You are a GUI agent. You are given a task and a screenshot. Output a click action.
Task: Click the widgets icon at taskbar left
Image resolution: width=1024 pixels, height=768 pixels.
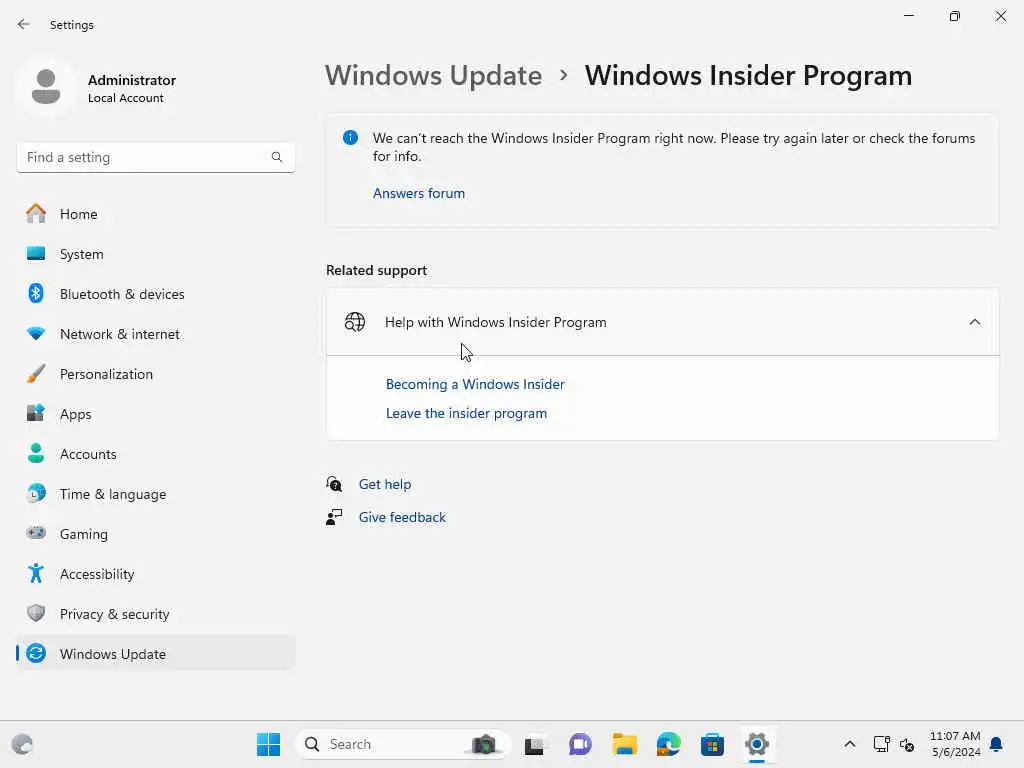pos(22,744)
